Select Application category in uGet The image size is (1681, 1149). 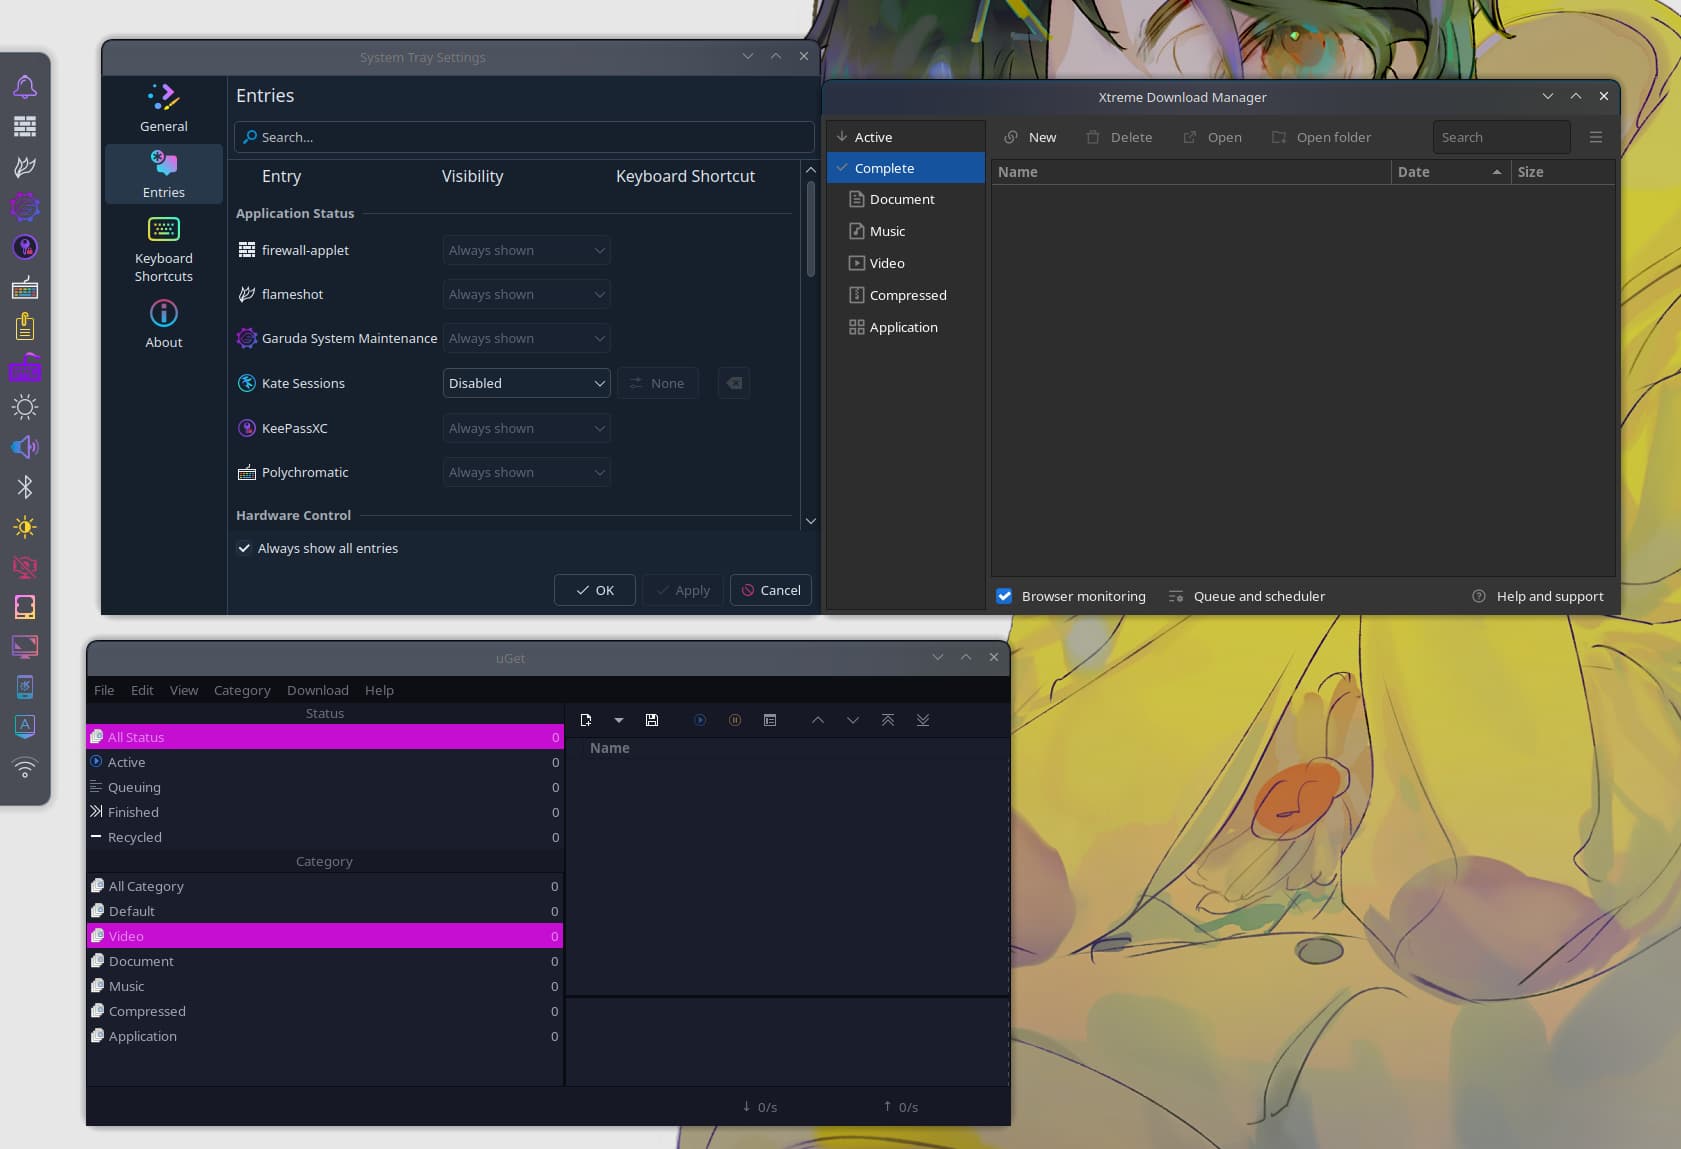click(x=325, y=1036)
